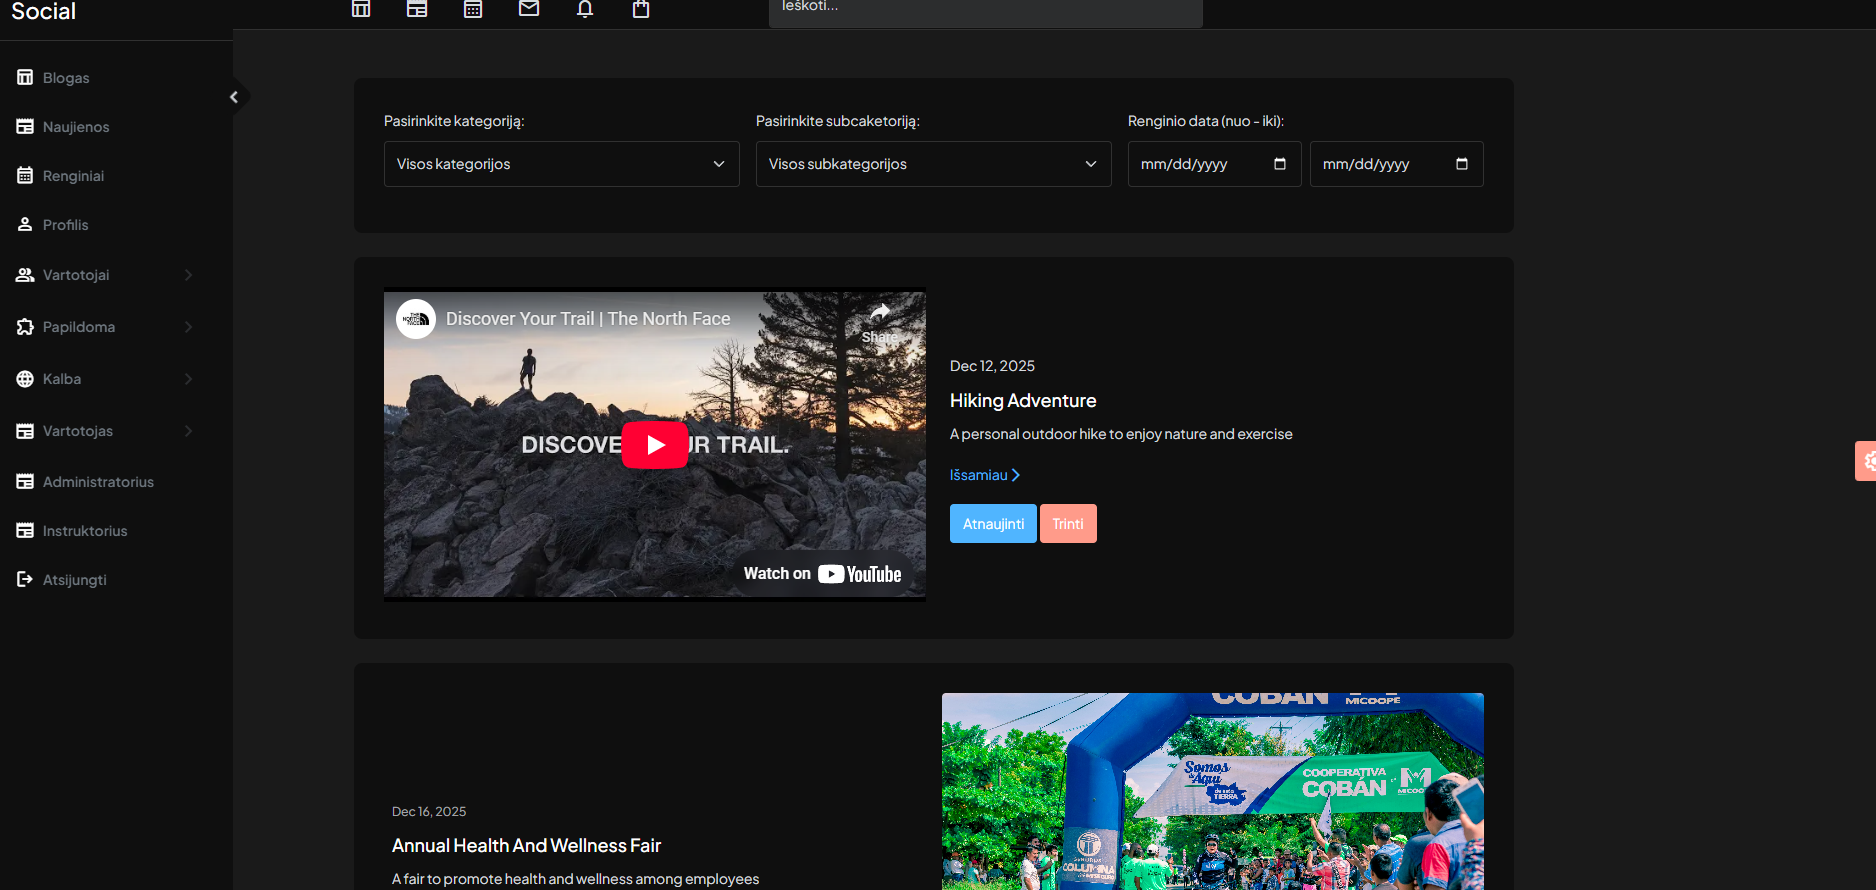Open Naujienos from the sidebar
Viewport: 1876px width, 890px height.
(76, 127)
